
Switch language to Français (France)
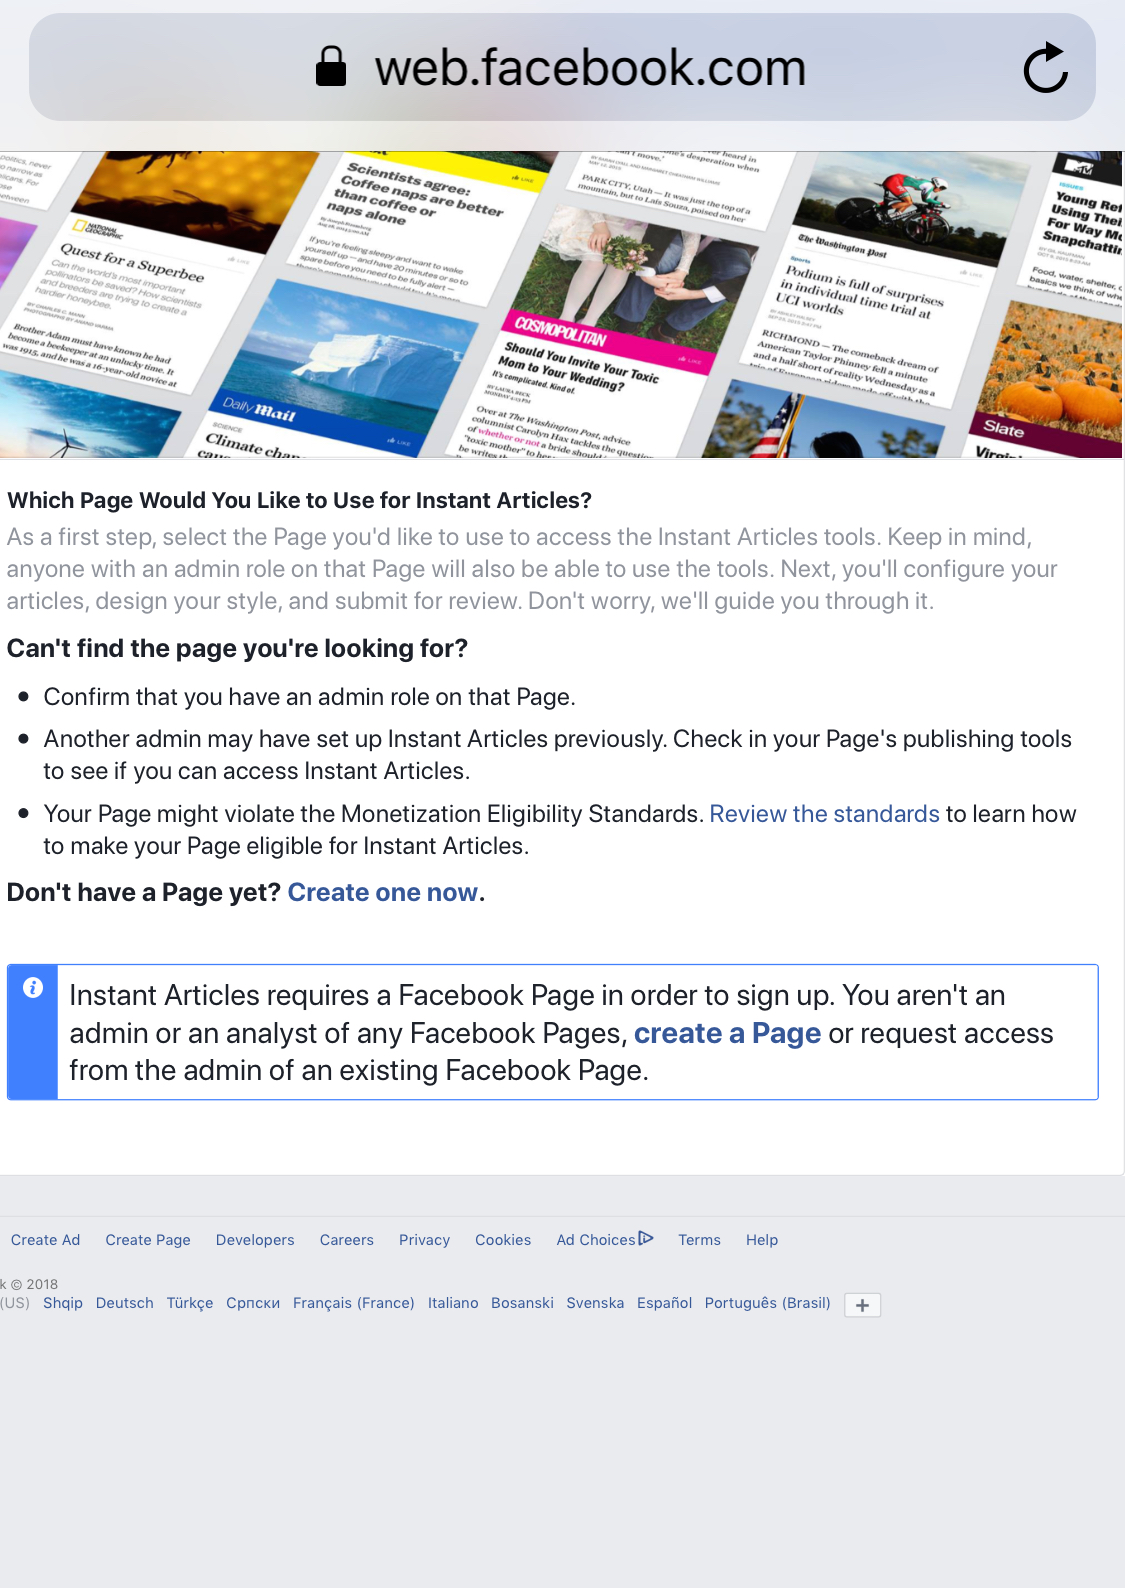pyautogui.click(x=353, y=1303)
